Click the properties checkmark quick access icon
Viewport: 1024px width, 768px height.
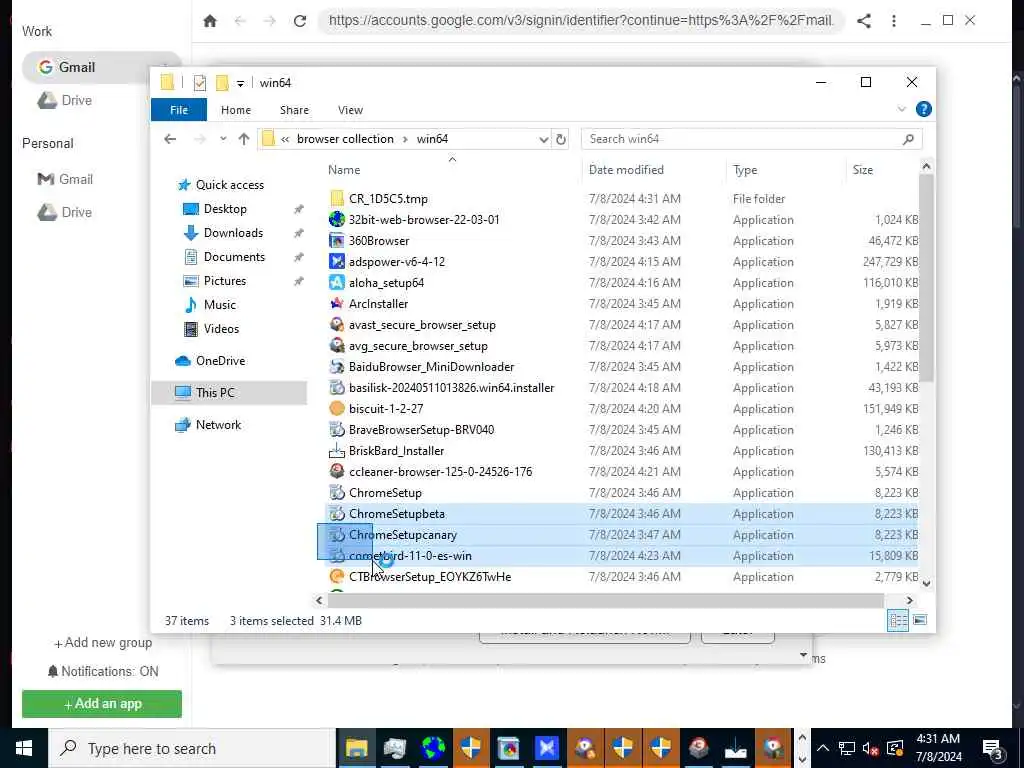[x=200, y=83]
